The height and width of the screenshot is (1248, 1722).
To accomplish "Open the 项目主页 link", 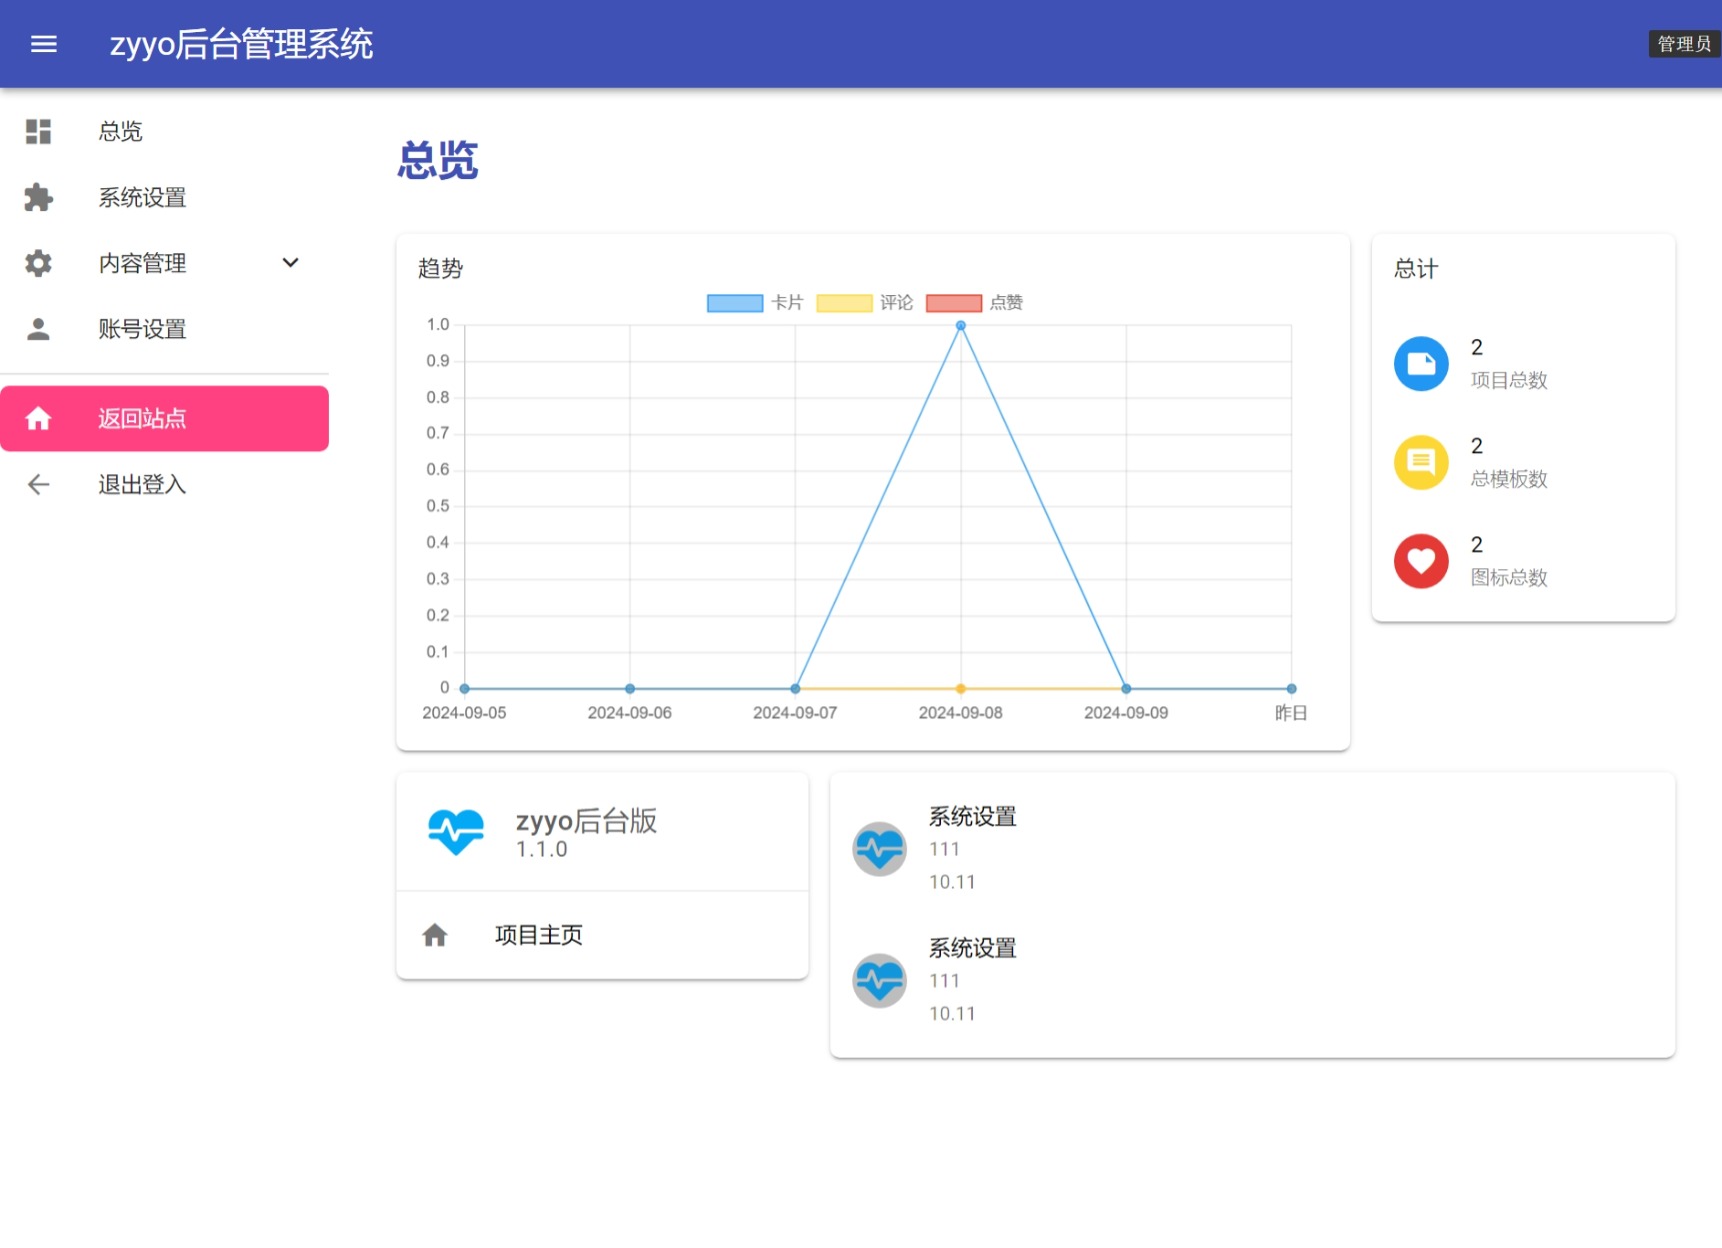I will coord(537,934).
